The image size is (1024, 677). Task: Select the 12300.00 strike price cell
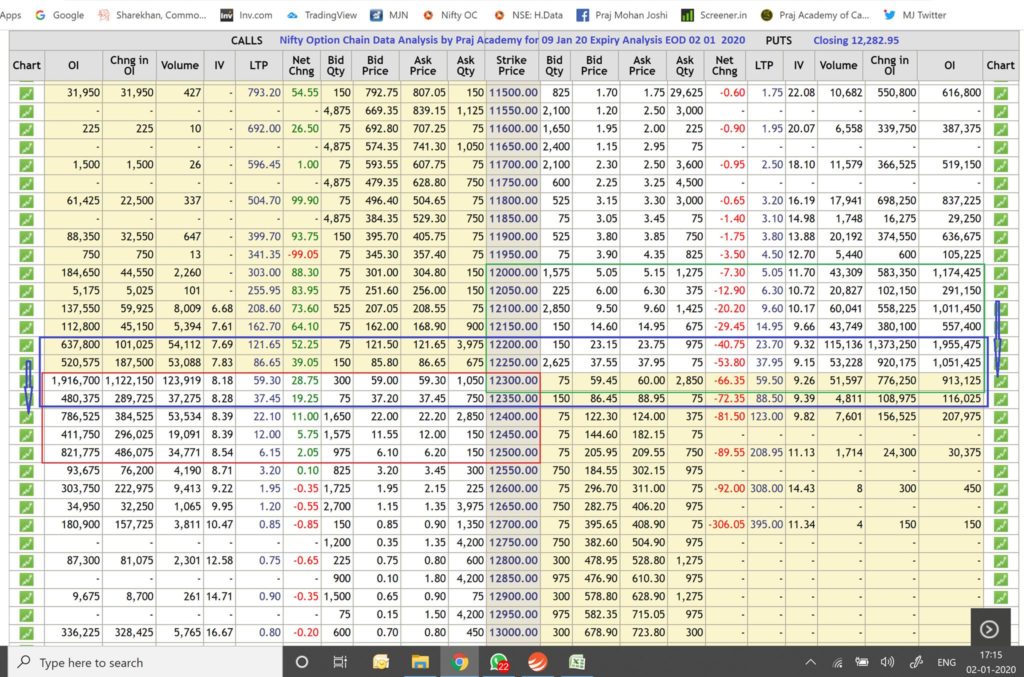511,380
